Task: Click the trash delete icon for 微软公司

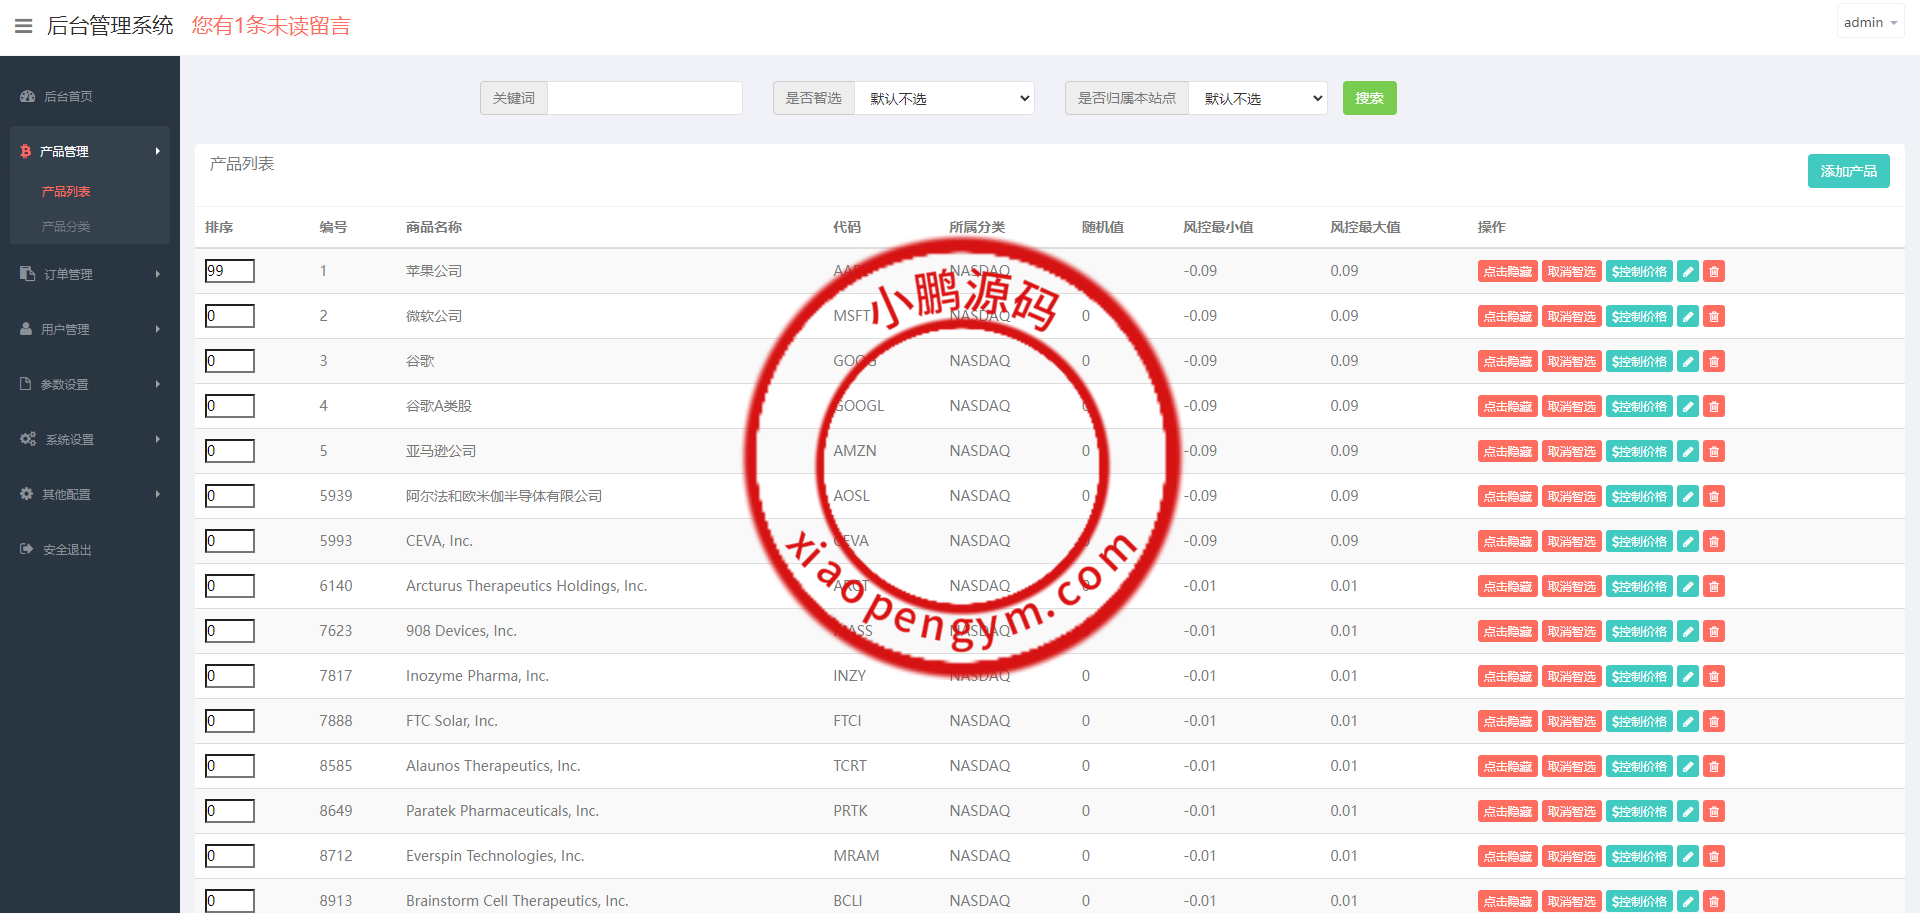Action: pos(1714,316)
